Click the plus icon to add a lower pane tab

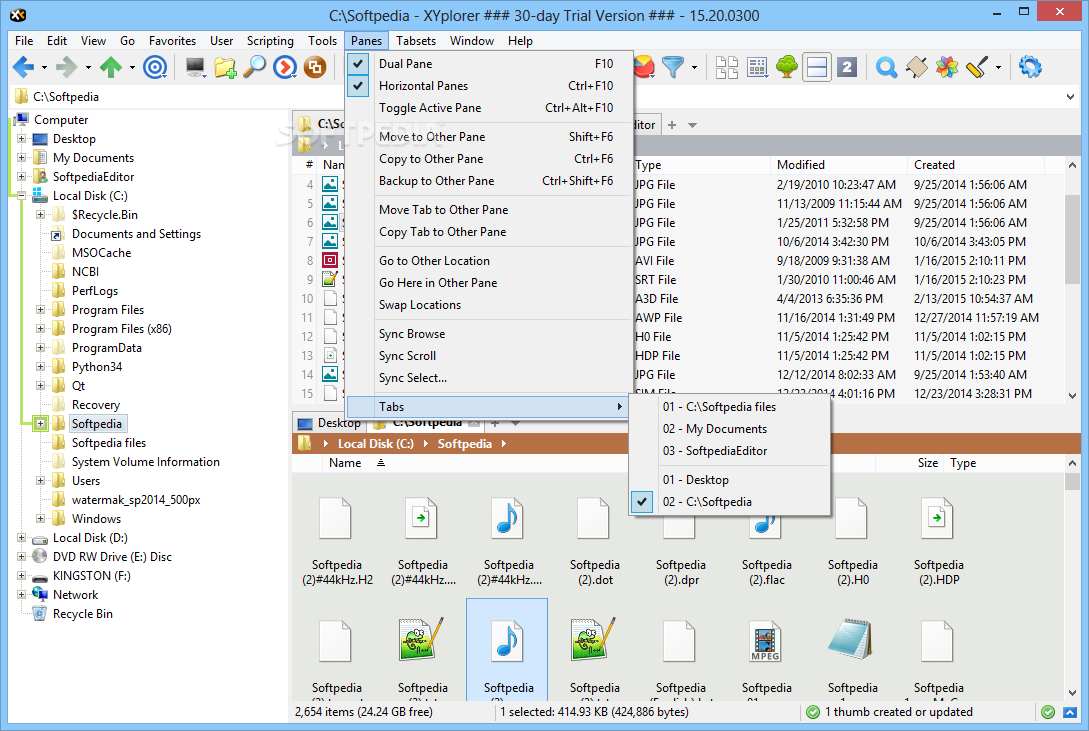(x=495, y=423)
